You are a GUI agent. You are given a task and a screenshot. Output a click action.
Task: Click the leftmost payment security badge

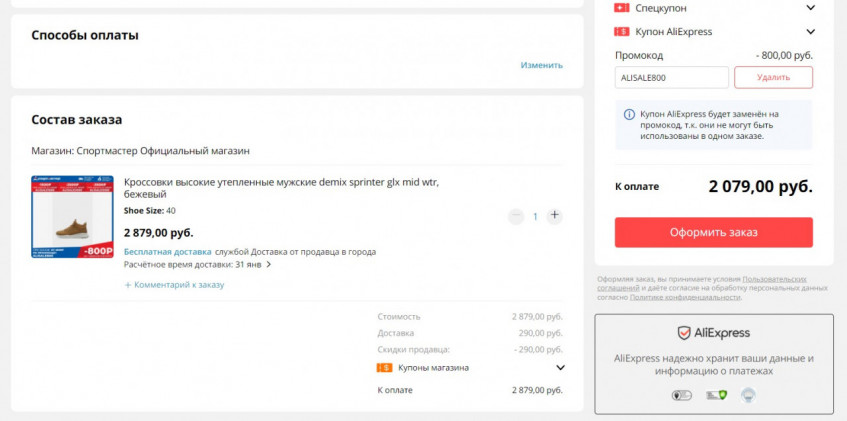[x=682, y=396]
